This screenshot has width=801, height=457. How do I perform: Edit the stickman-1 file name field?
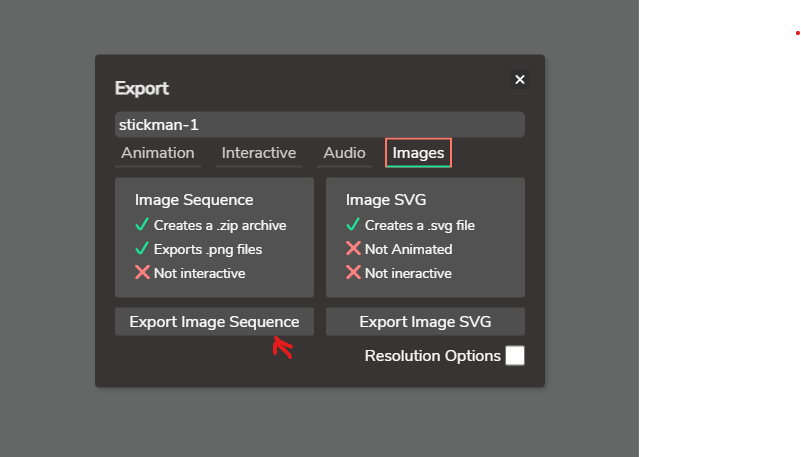click(x=320, y=125)
